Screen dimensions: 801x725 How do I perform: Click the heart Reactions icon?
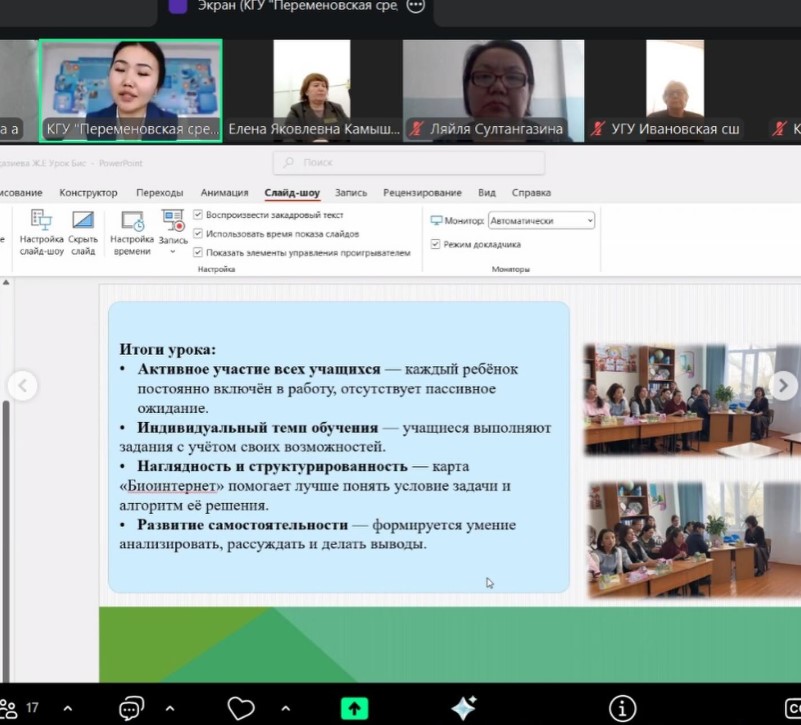pos(241,708)
